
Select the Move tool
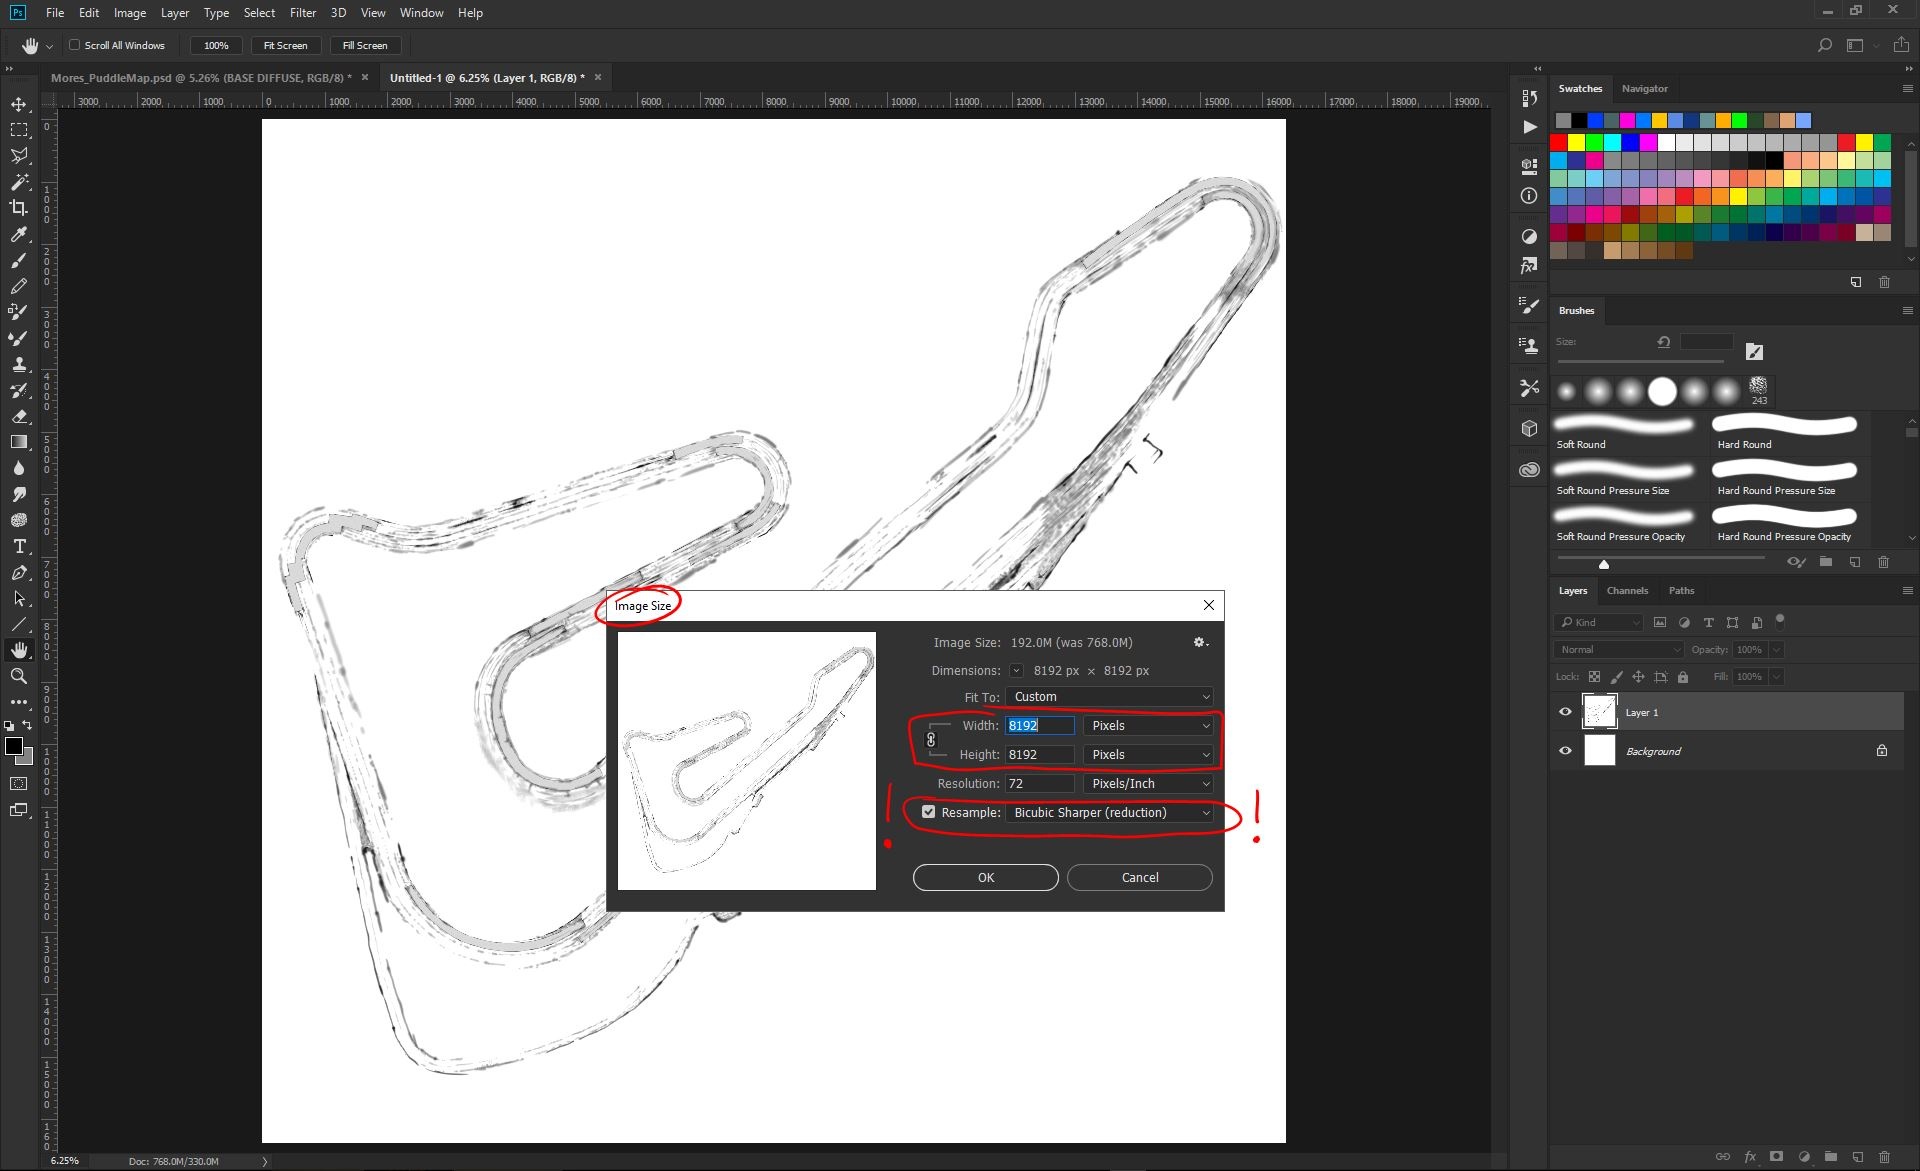[x=19, y=104]
